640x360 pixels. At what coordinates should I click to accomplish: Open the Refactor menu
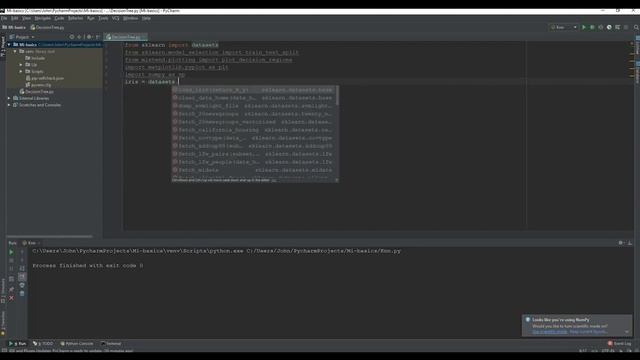[x=75, y=18]
